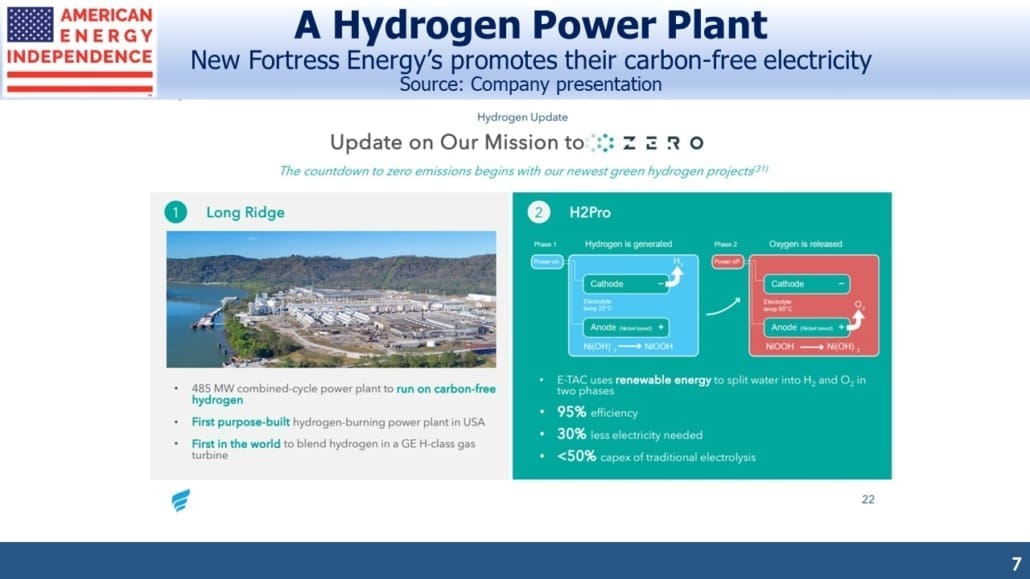Screen dimensions: 1030x579
Task: Click the 'First in the world' bullet text
Action: [x=334, y=449]
